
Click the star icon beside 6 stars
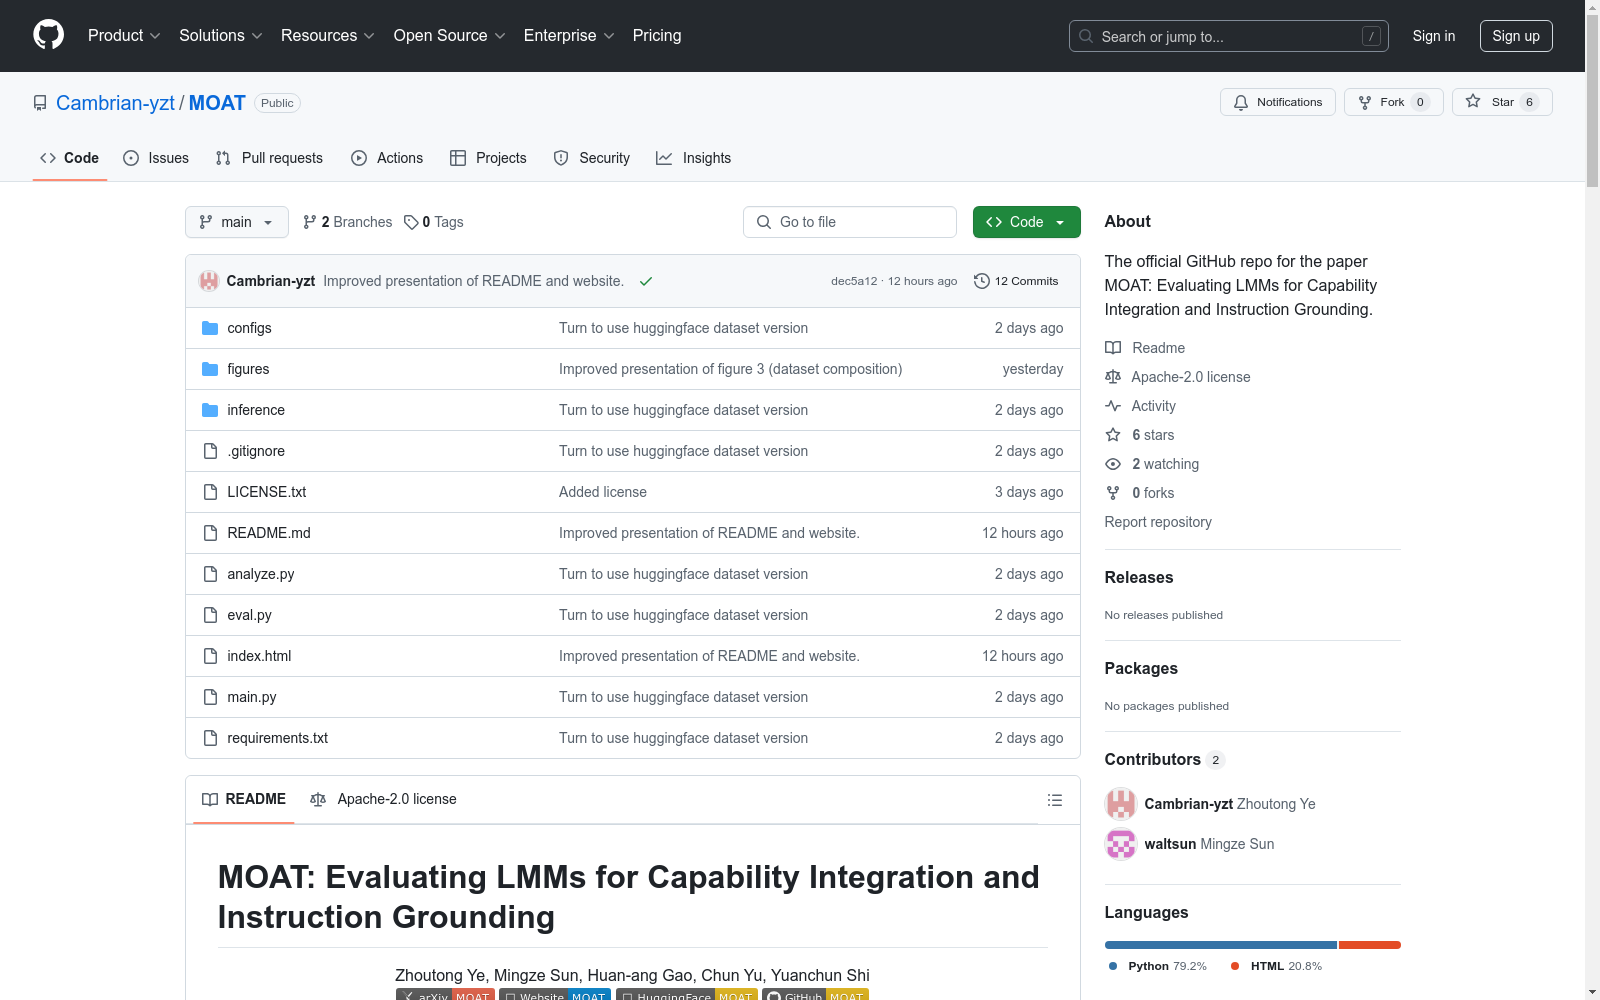point(1113,435)
